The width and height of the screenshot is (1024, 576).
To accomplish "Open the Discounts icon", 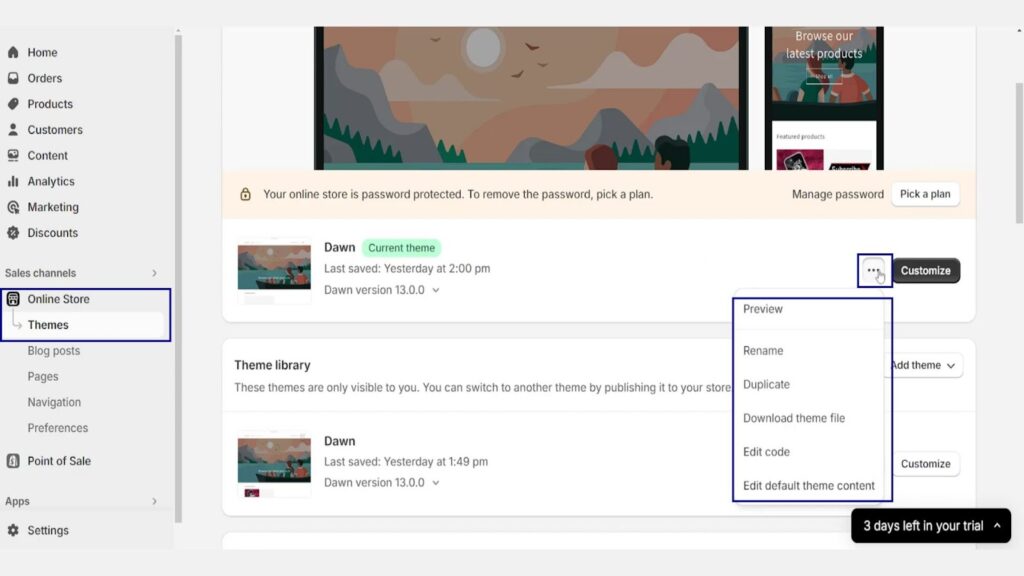I will [x=14, y=232].
